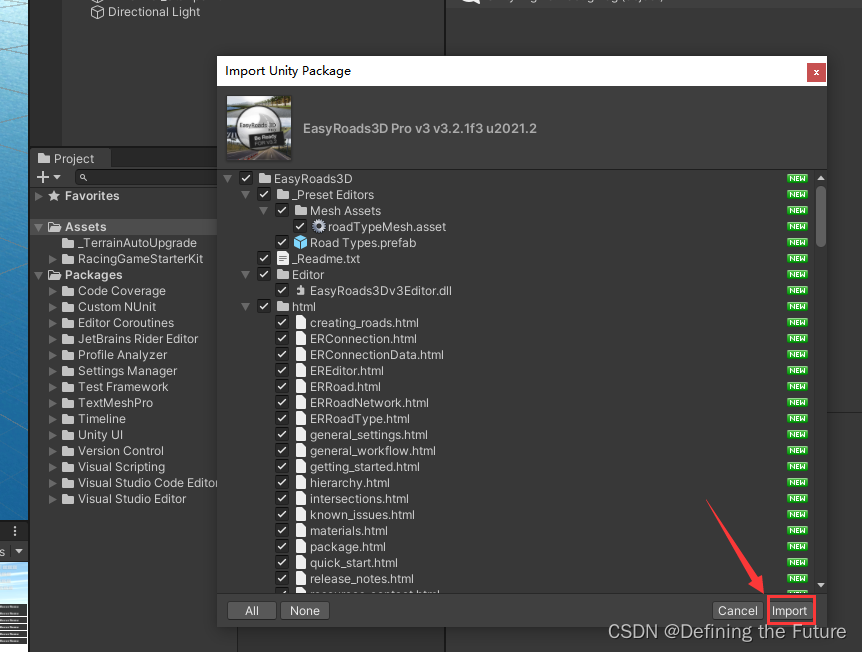The image size is (862, 652).
Task: Expand the Visual Scripting package arrow
Action: 52,467
